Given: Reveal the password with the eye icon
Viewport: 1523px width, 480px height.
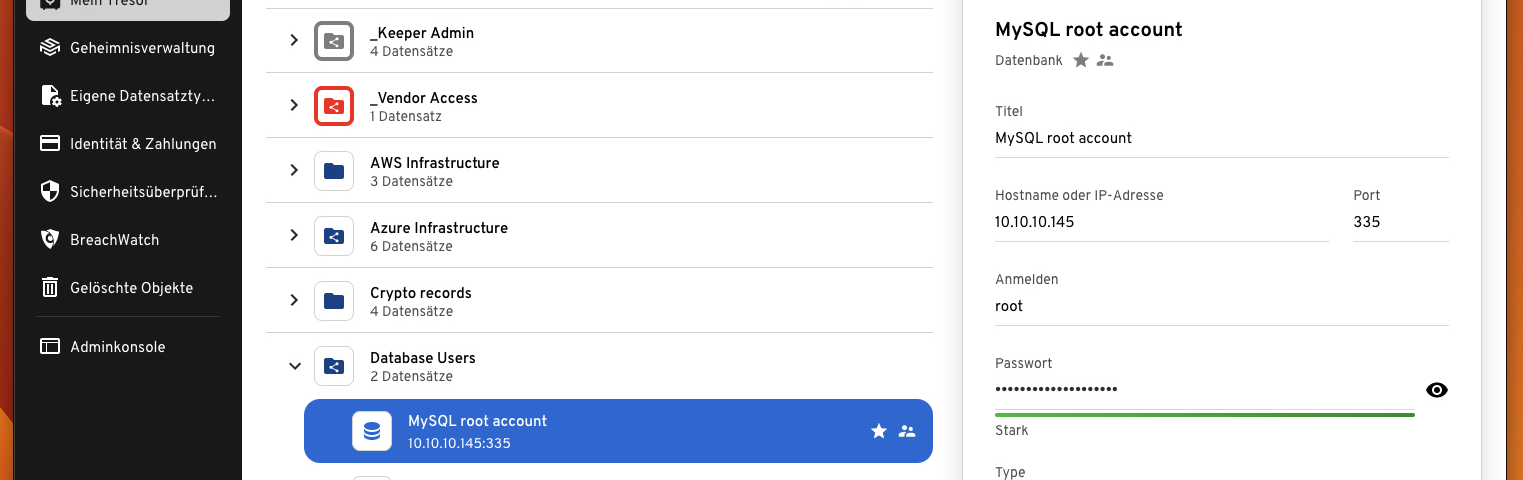Looking at the screenshot, I should click(1436, 390).
